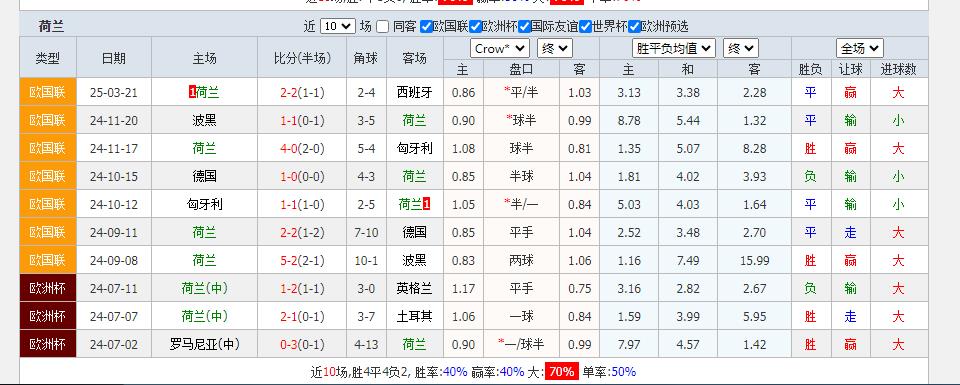Open the 全场 dropdown

860,48
